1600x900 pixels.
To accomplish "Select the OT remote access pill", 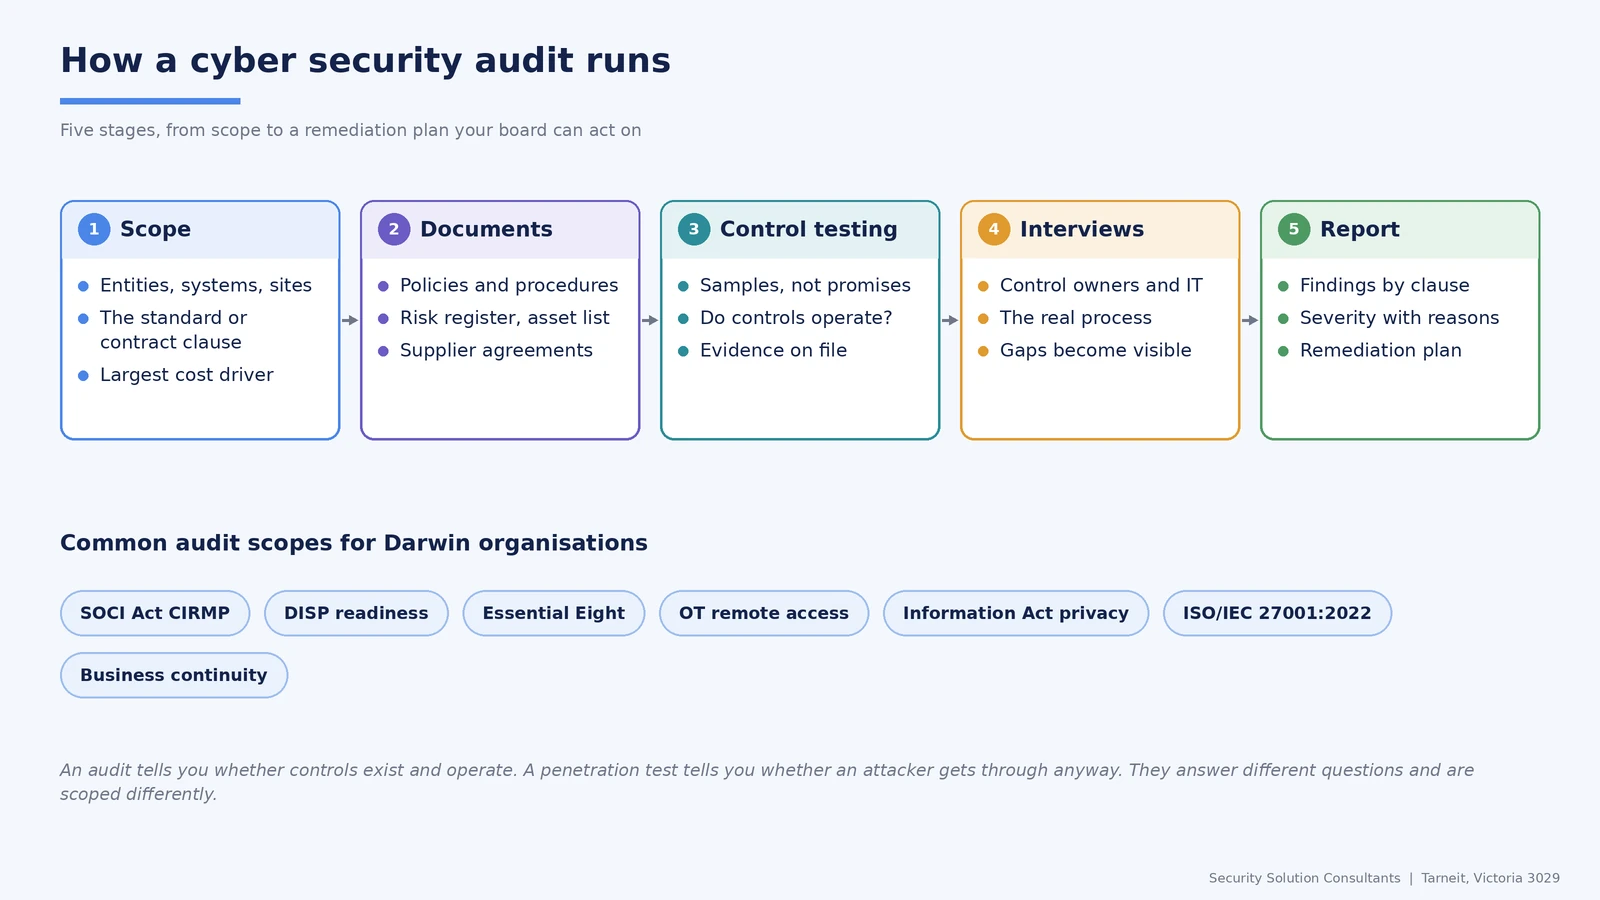I will pyautogui.click(x=764, y=613).
